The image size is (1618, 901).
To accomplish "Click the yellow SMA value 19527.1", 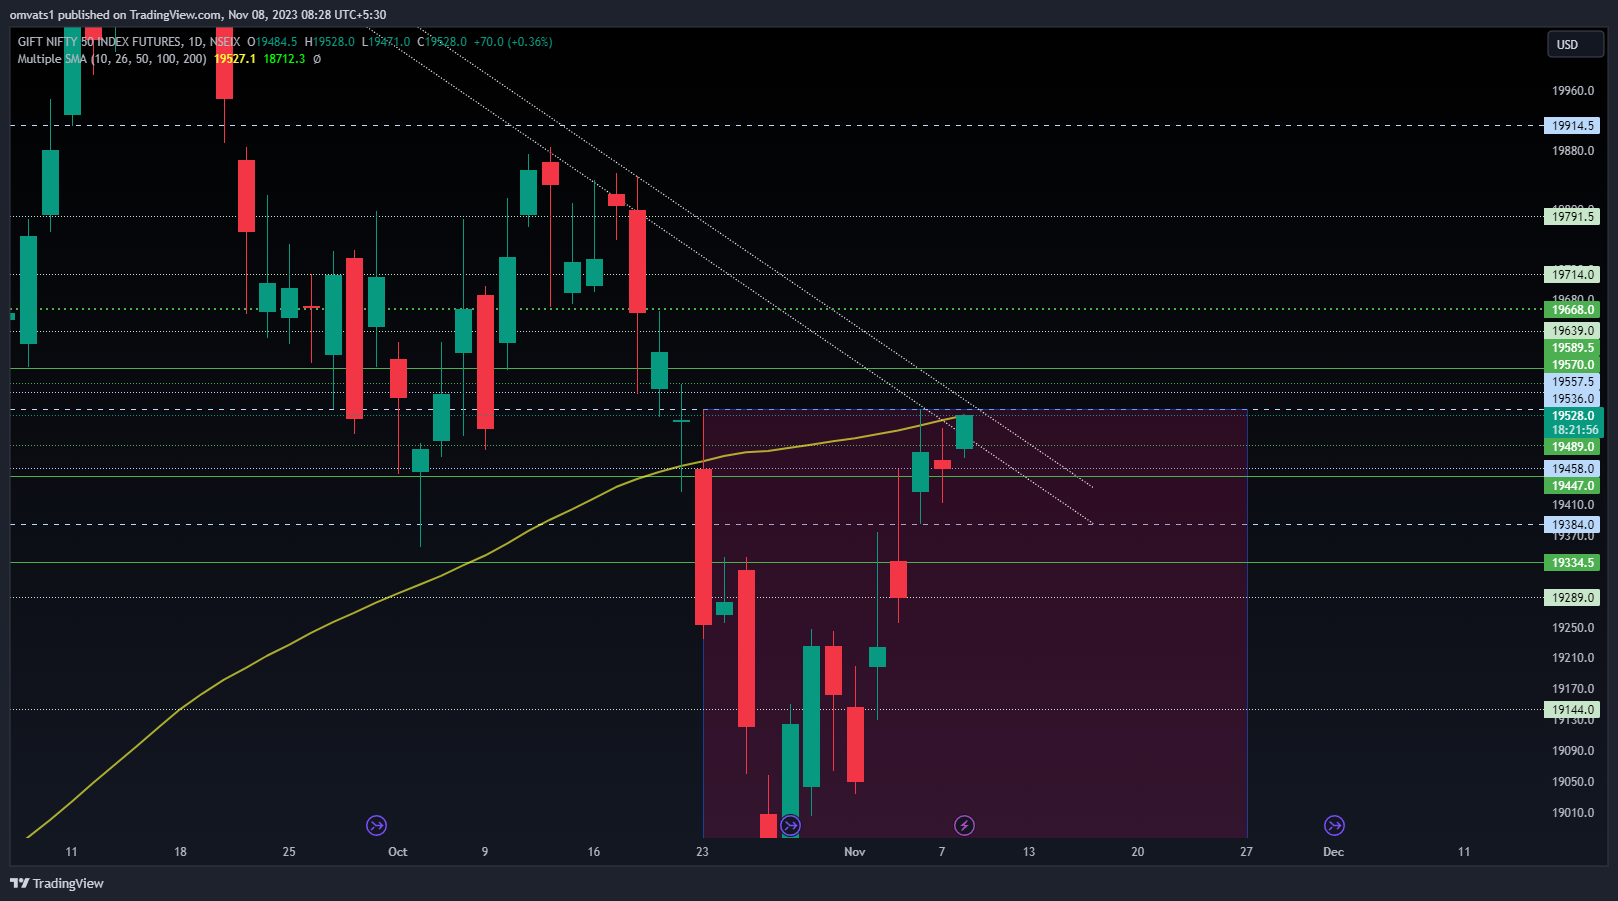I will tap(235, 59).
